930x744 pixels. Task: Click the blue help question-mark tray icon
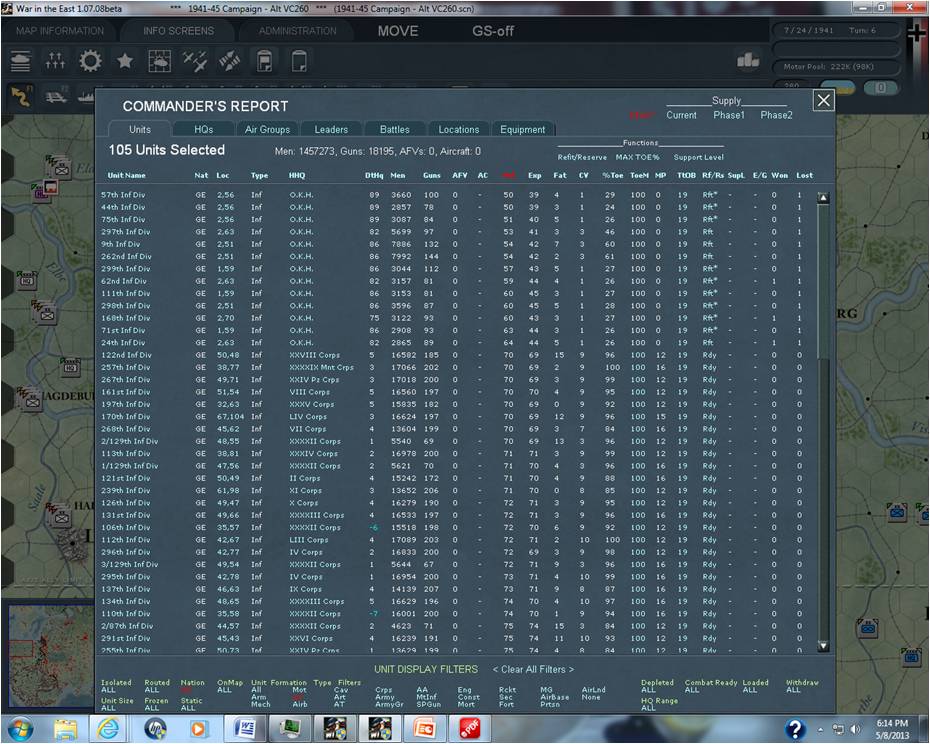[x=795, y=729]
